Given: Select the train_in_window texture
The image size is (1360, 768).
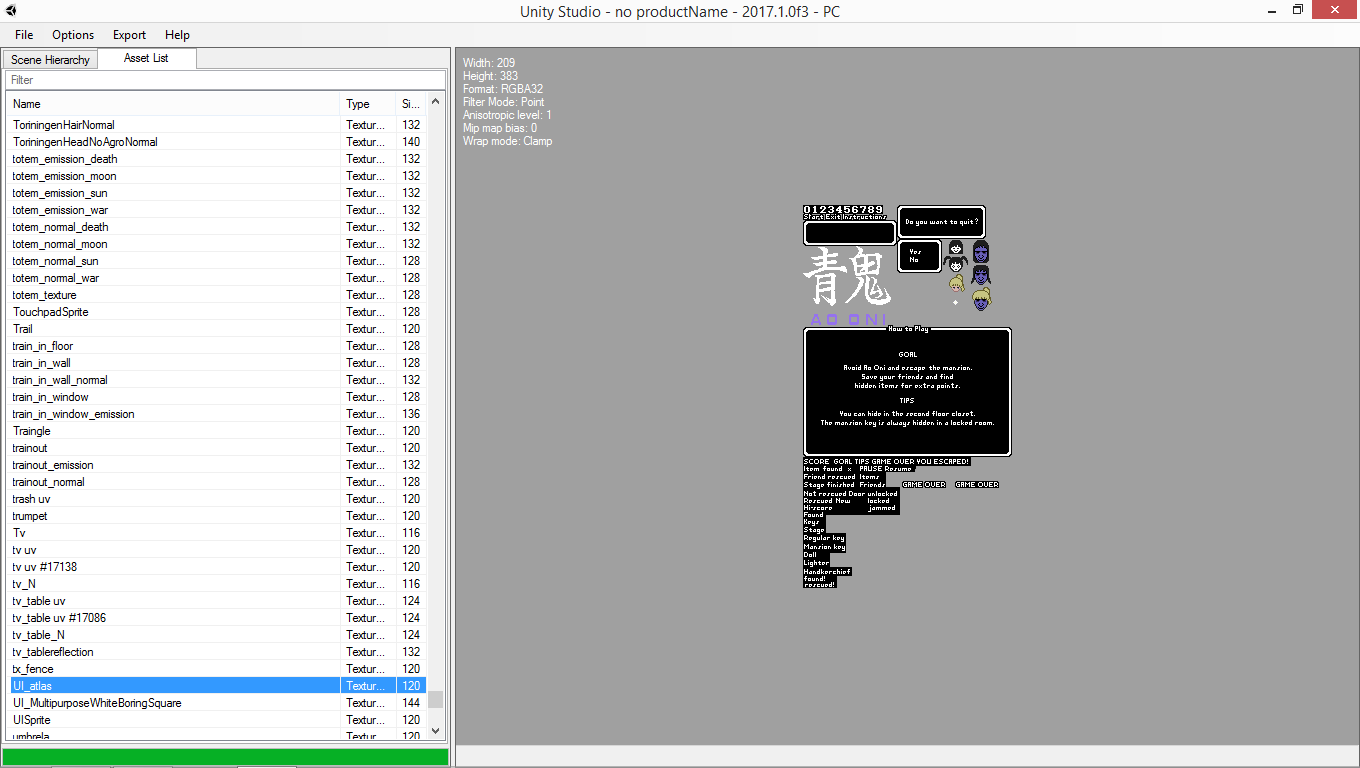Looking at the screenshot, I should (217, 397).
